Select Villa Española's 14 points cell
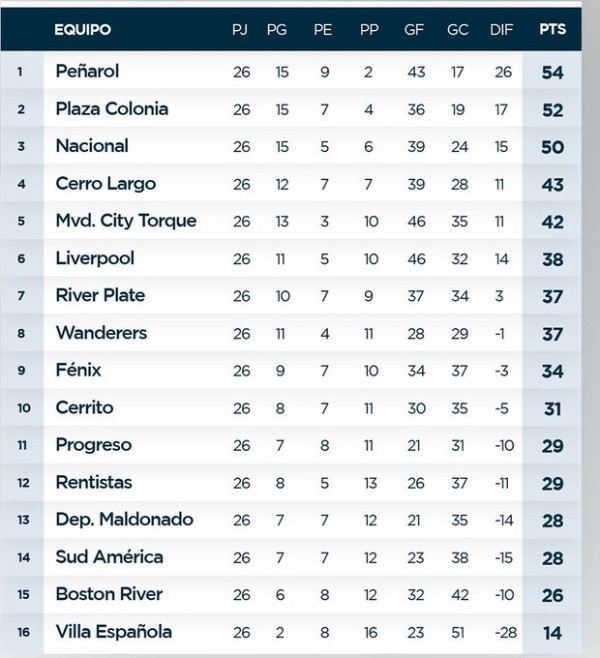The height and width of the screenshot is (658, 600). pyautogui.click(x=552, y=632)
